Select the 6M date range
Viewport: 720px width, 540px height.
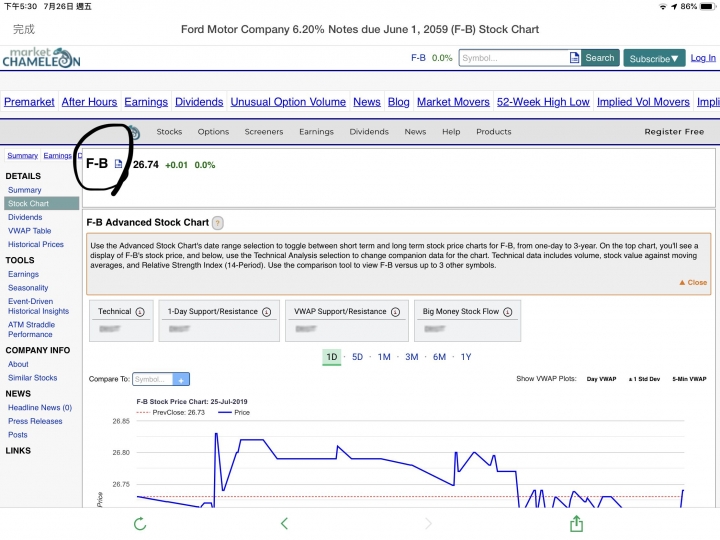point(439,357)
